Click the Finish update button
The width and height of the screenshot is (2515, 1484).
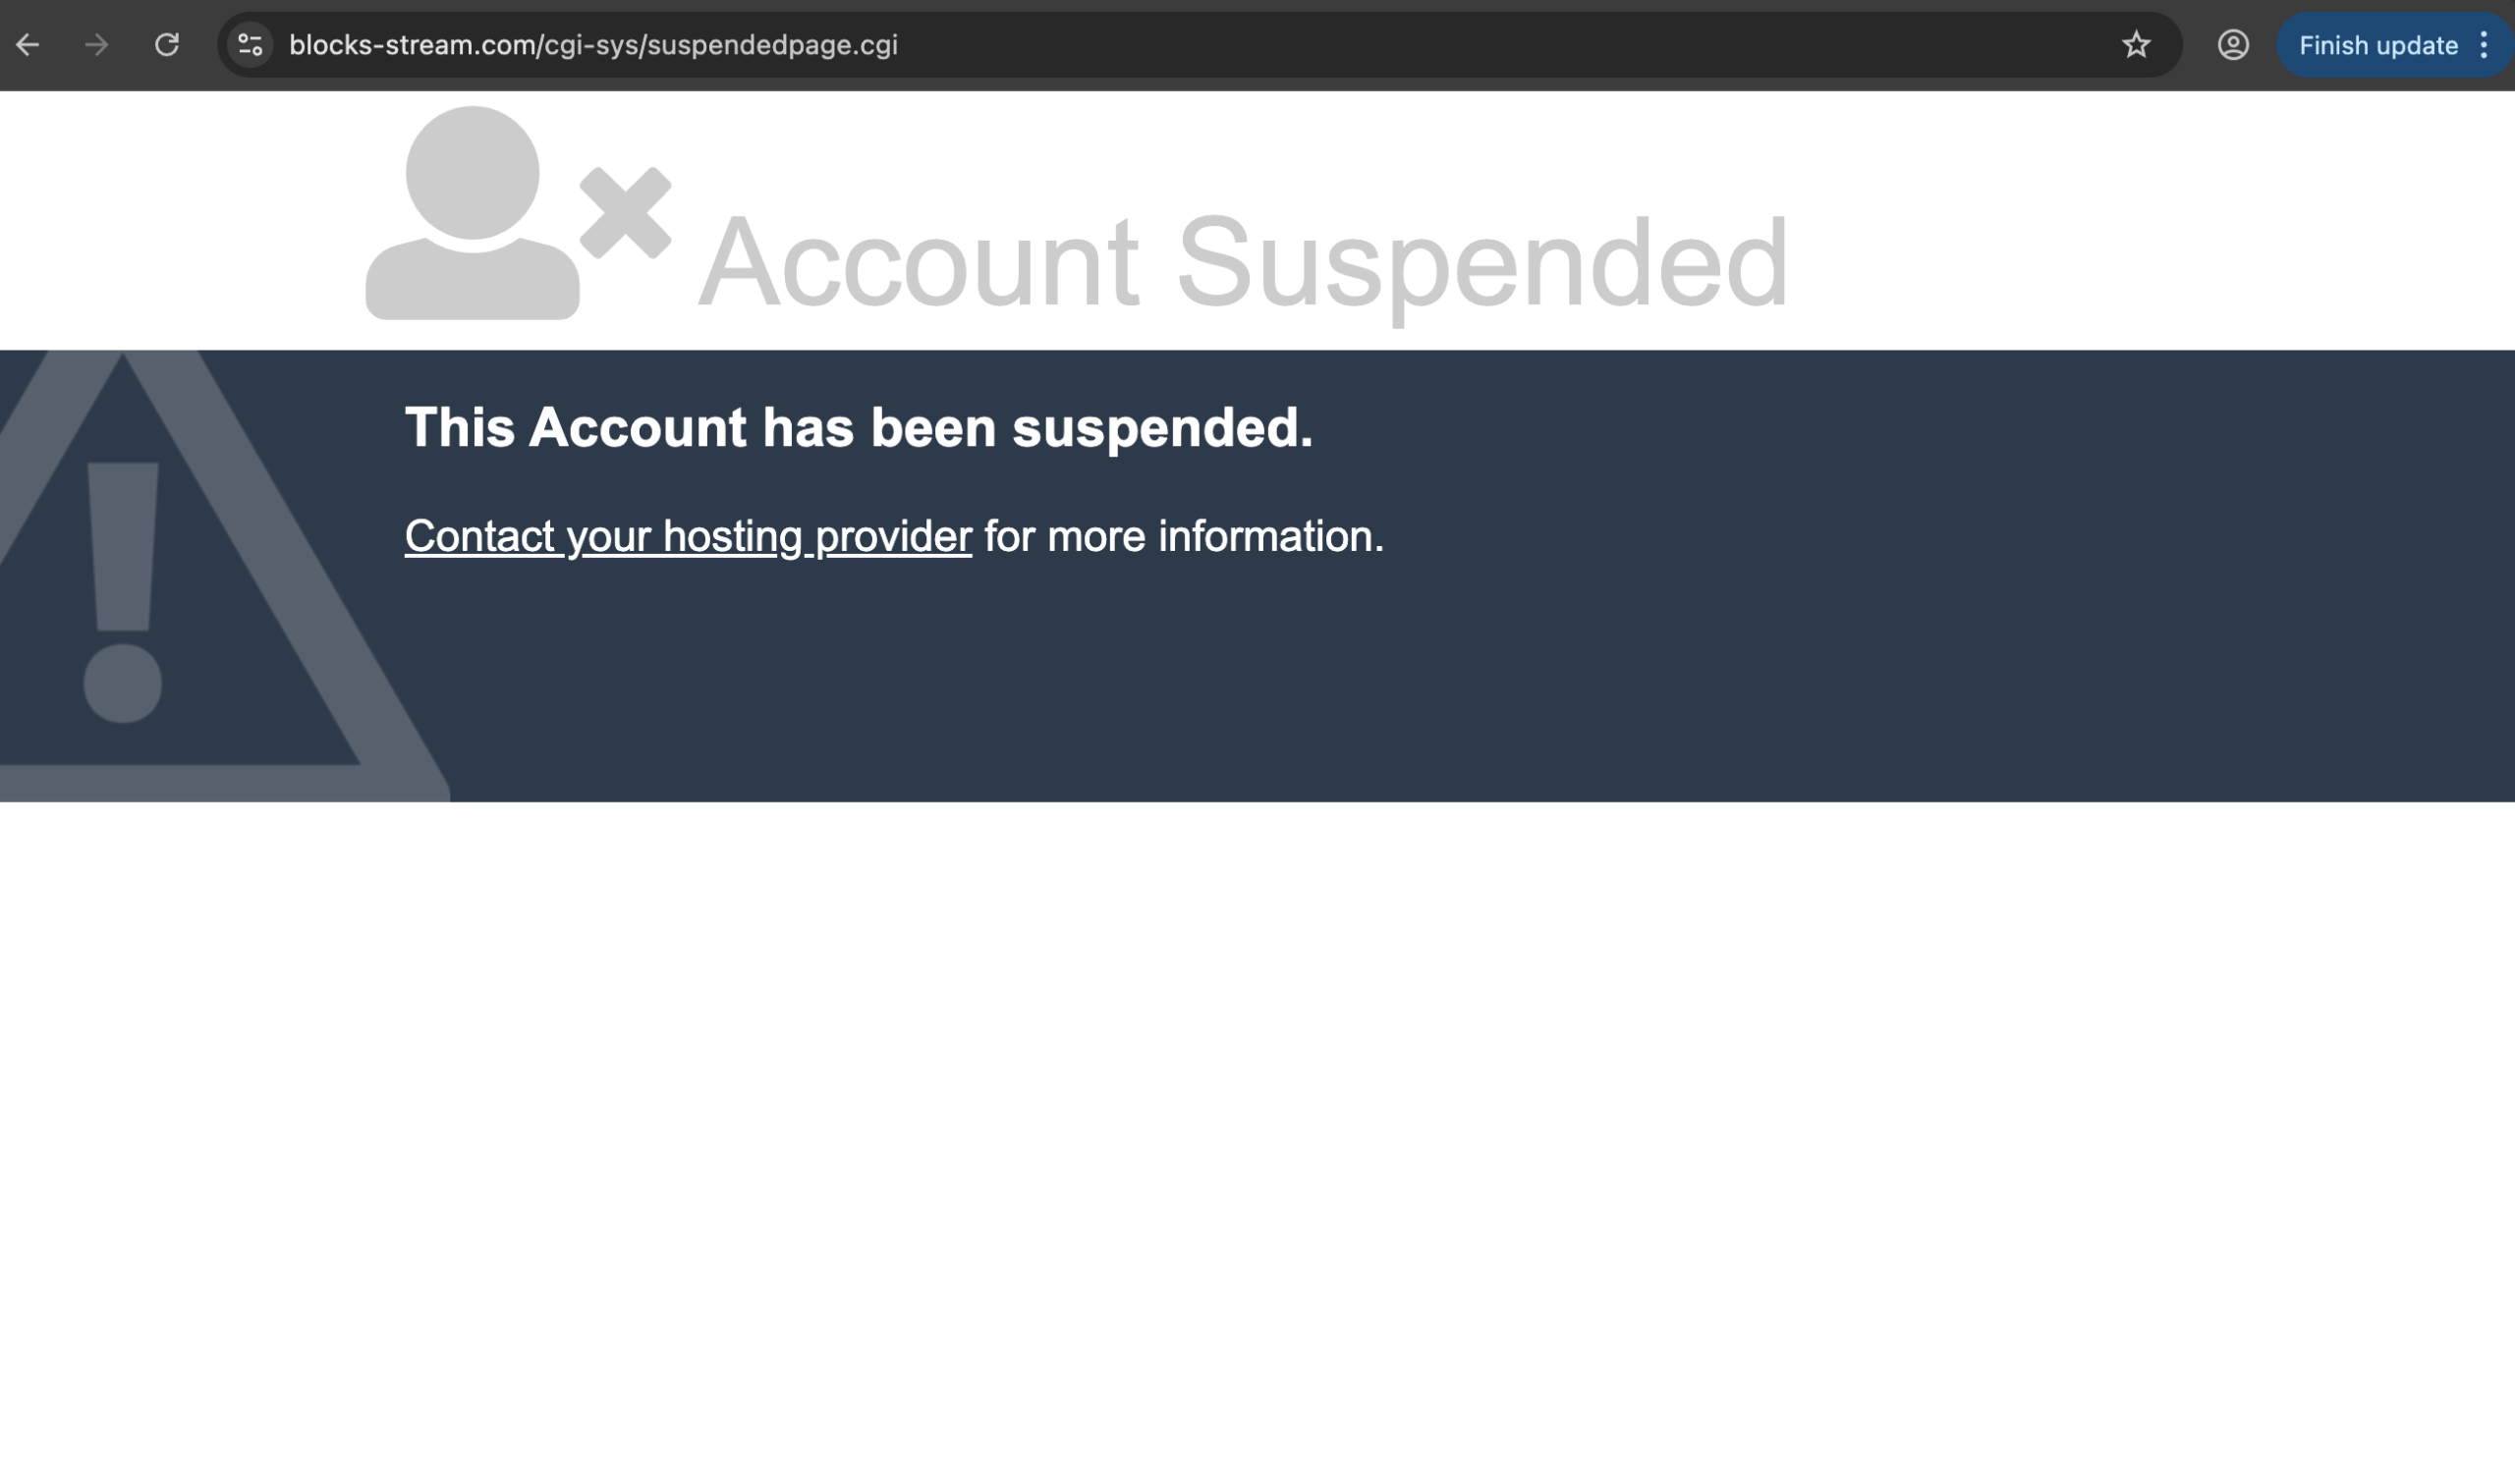[x=2378, y=44]
